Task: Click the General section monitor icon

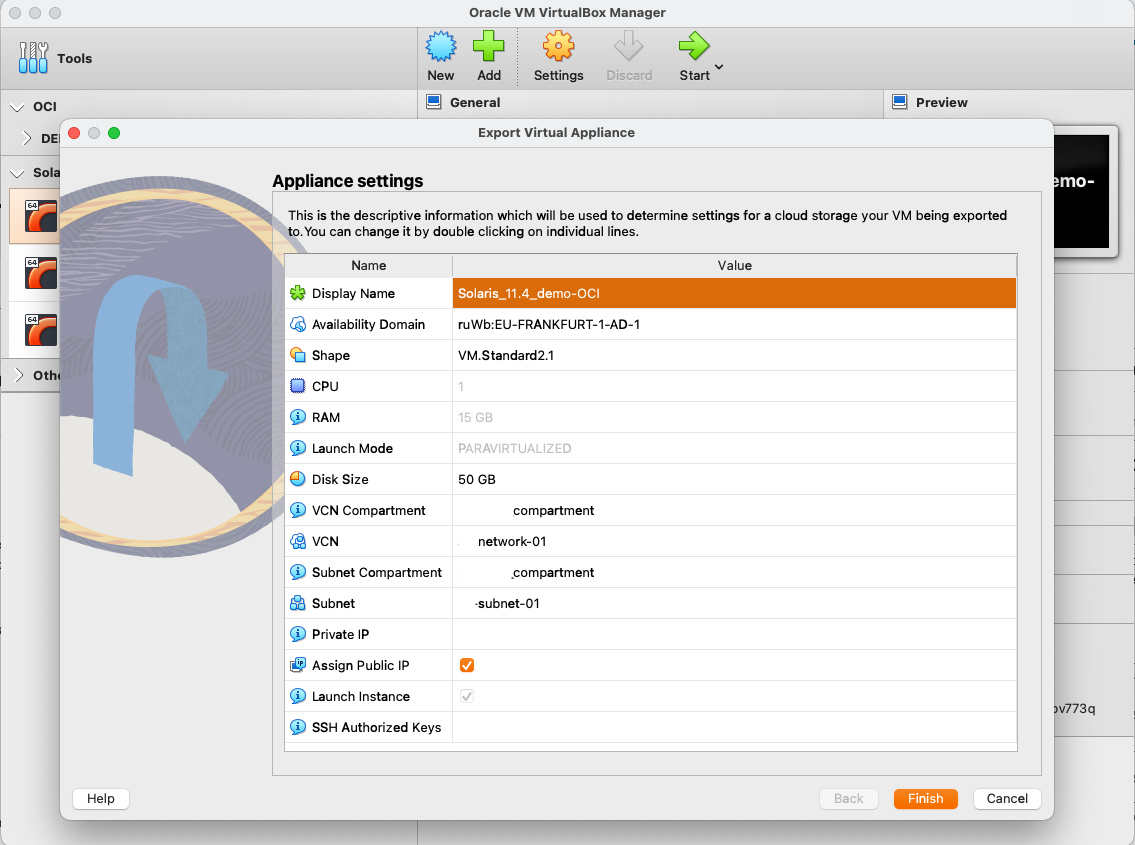Action: pos(434,102)
